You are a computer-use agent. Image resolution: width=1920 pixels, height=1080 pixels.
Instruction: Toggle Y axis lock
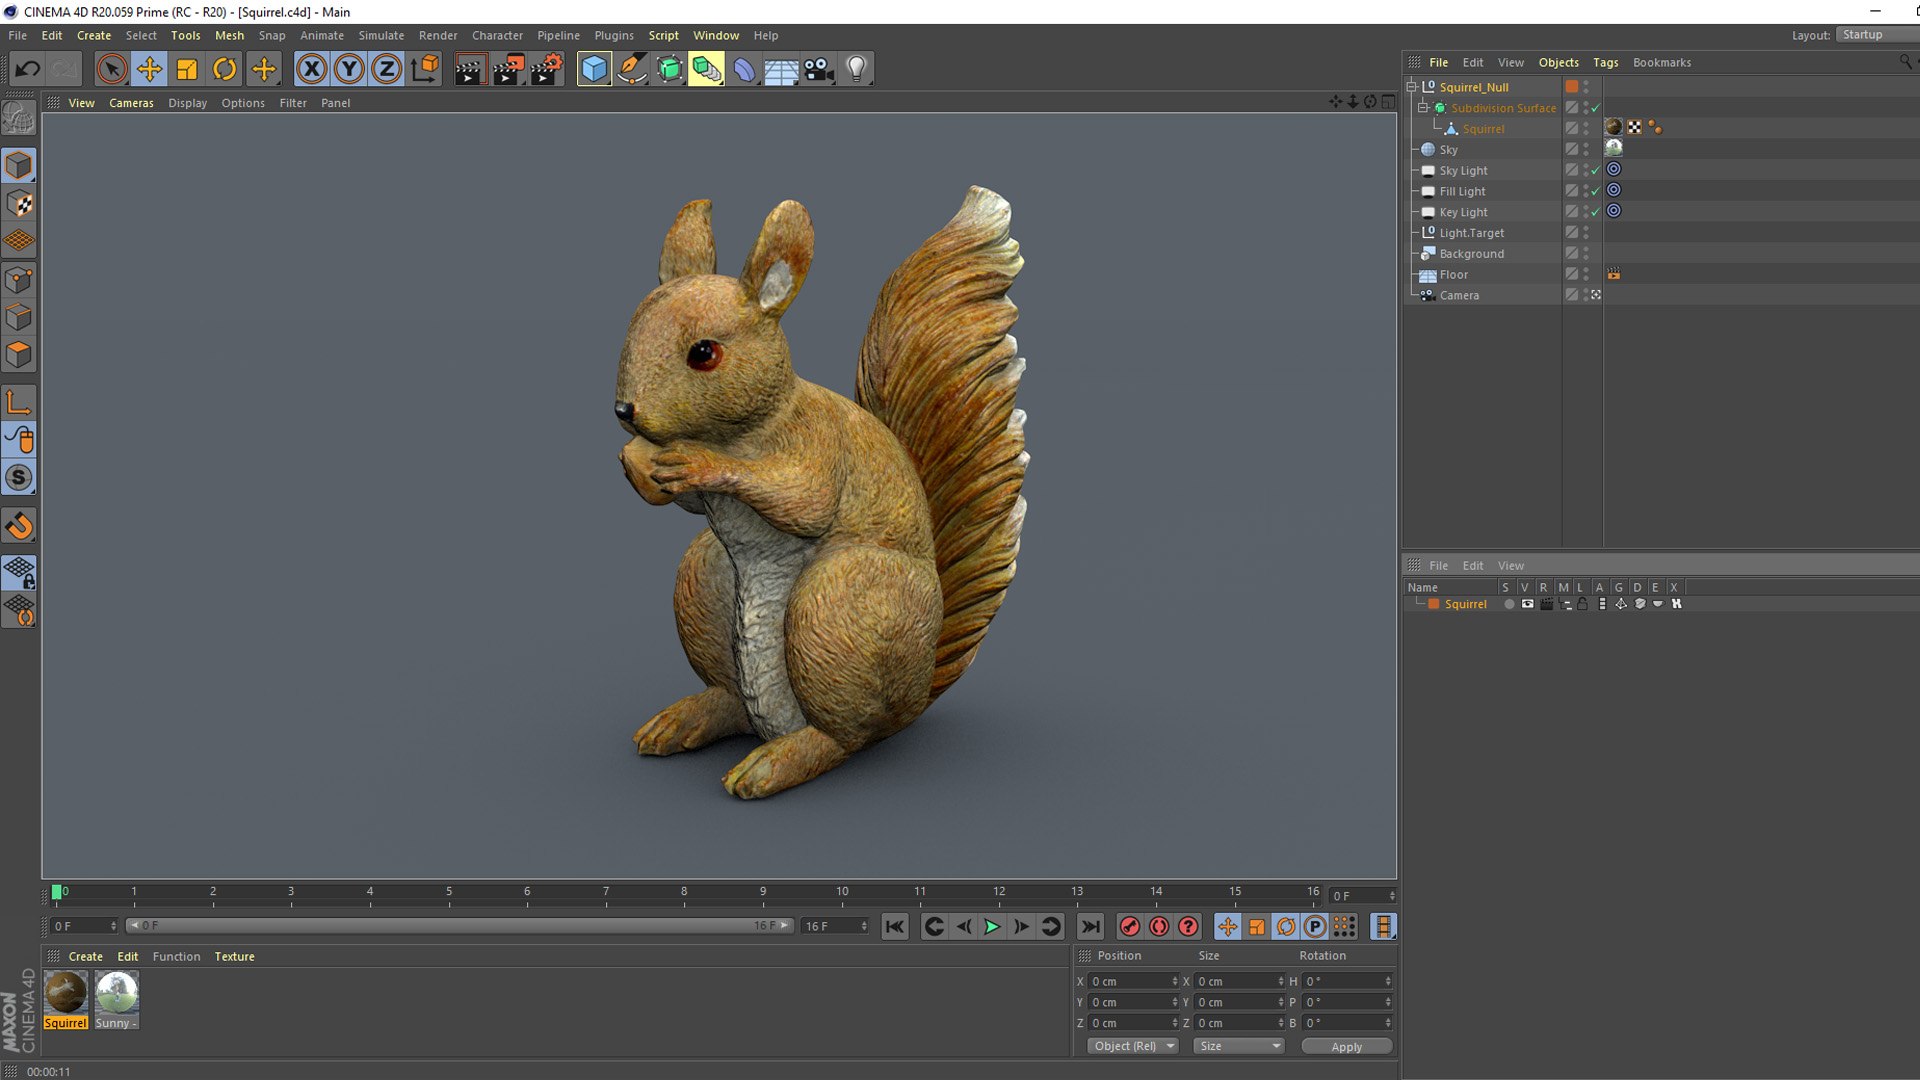pyautogui.click(x=349, y=69)
